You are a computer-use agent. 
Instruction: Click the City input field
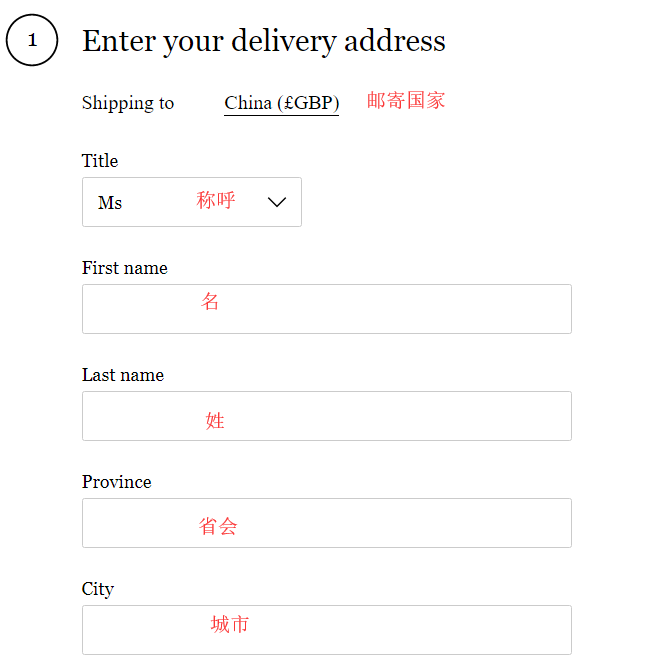pos(326,630)
